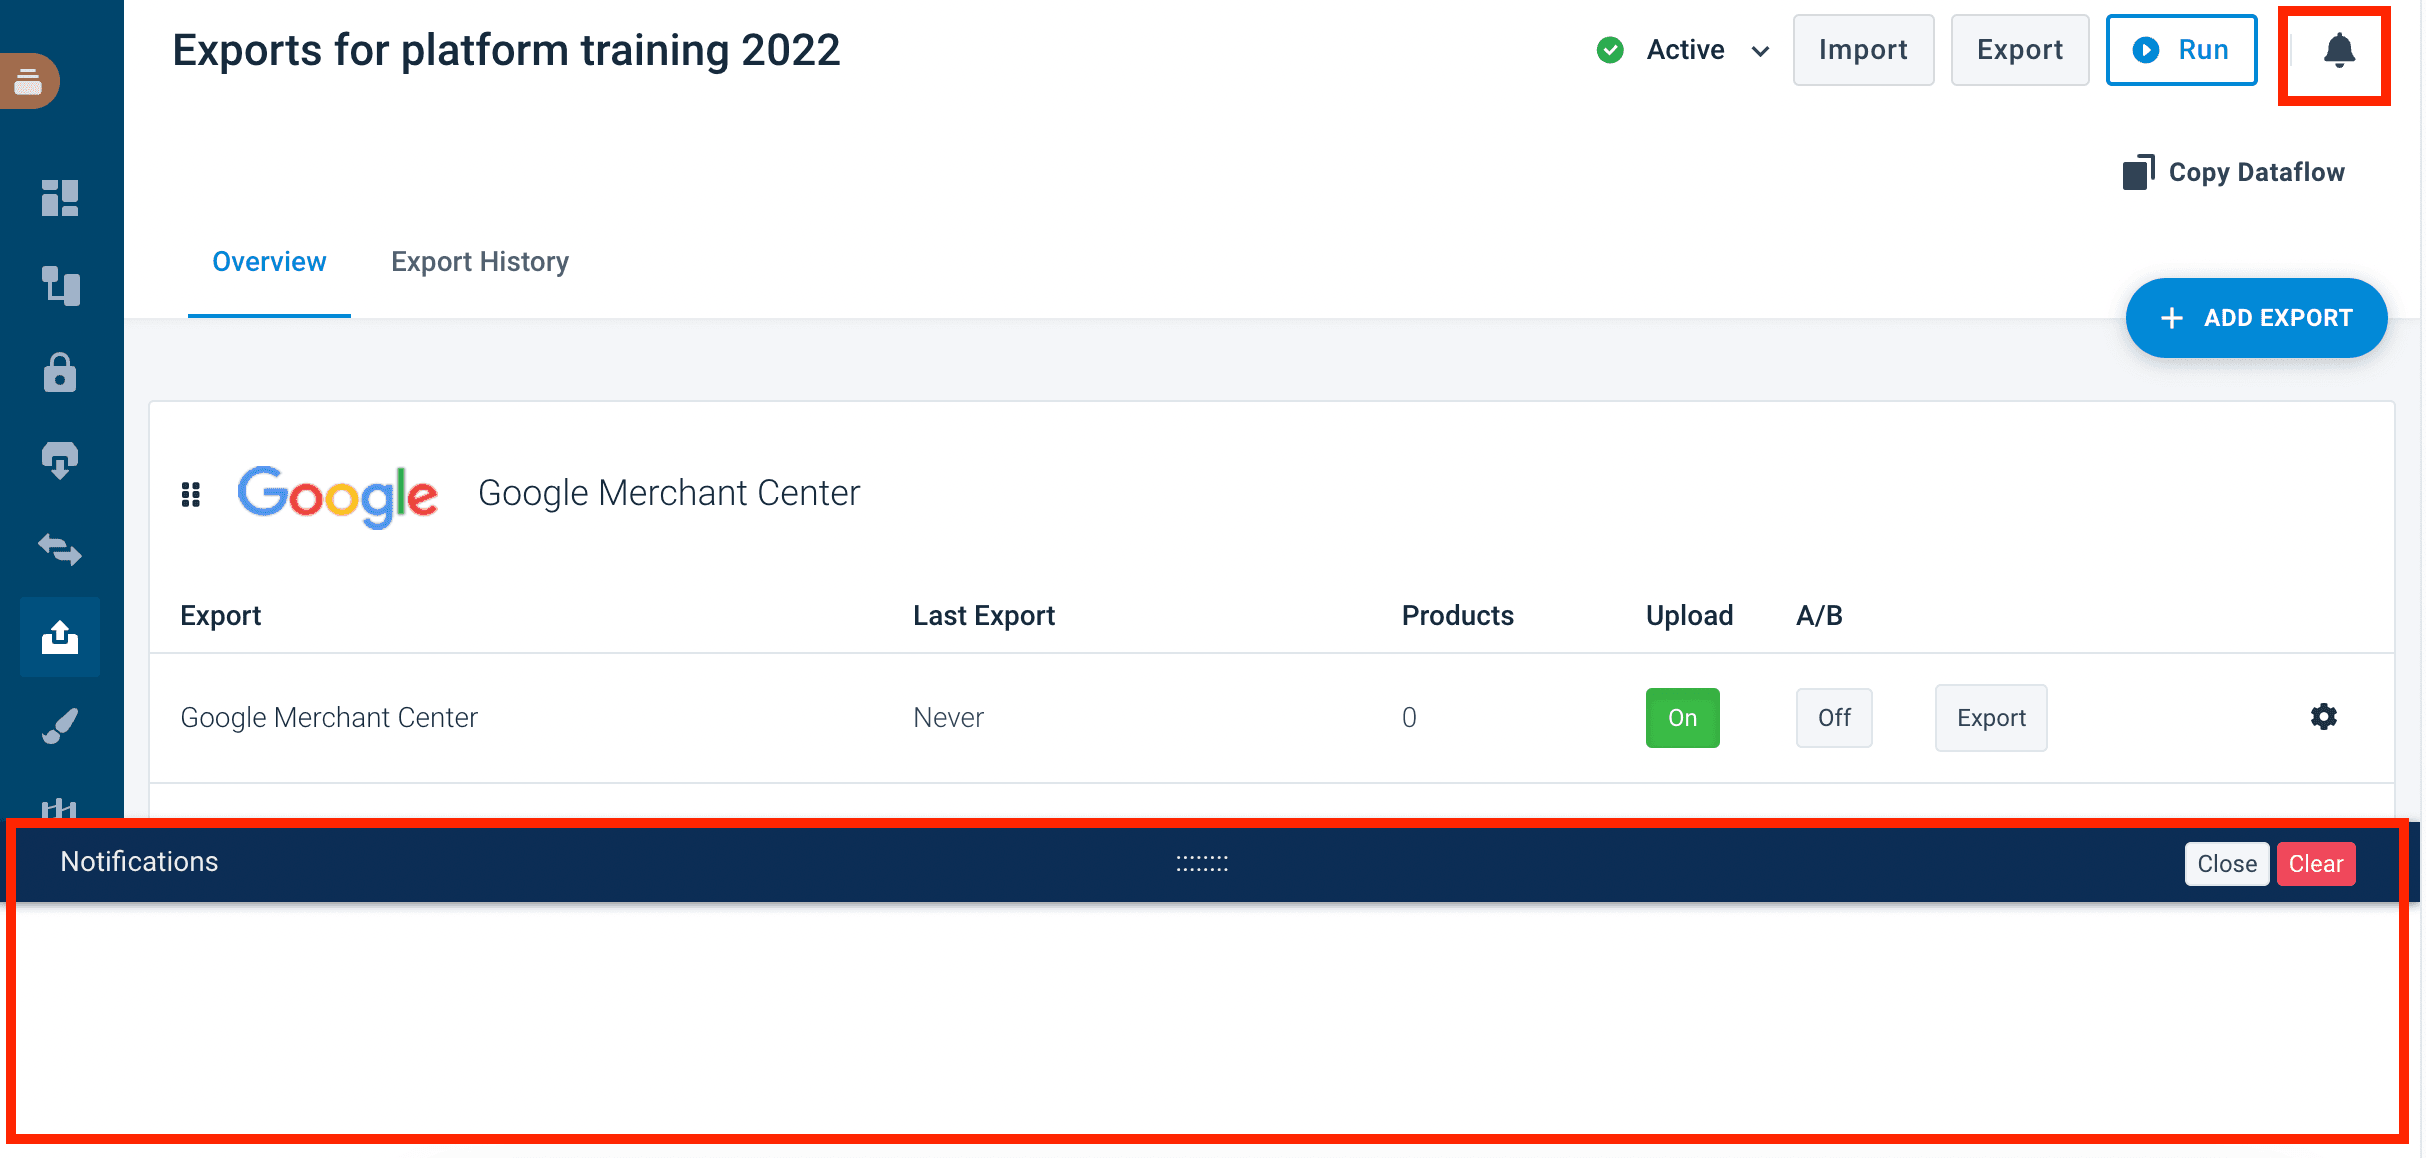Image resolution: width=2426 pixels, height=1158 pixels.
Task: Clear all notifications
Action: (2315, 864)
